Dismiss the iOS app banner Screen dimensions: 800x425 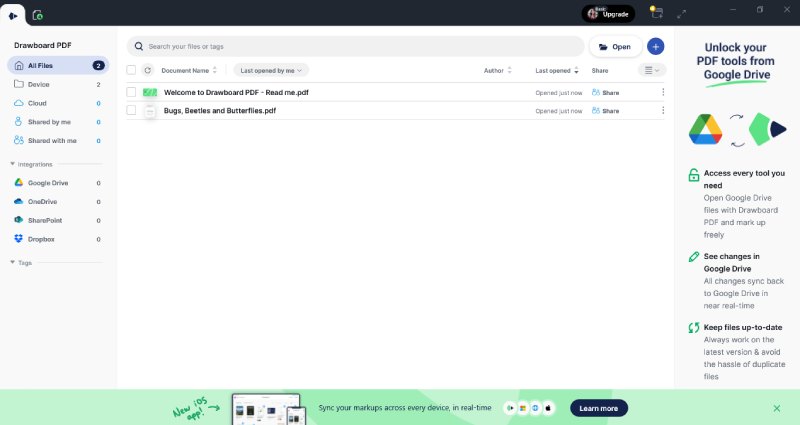click(x=777, y=408)
